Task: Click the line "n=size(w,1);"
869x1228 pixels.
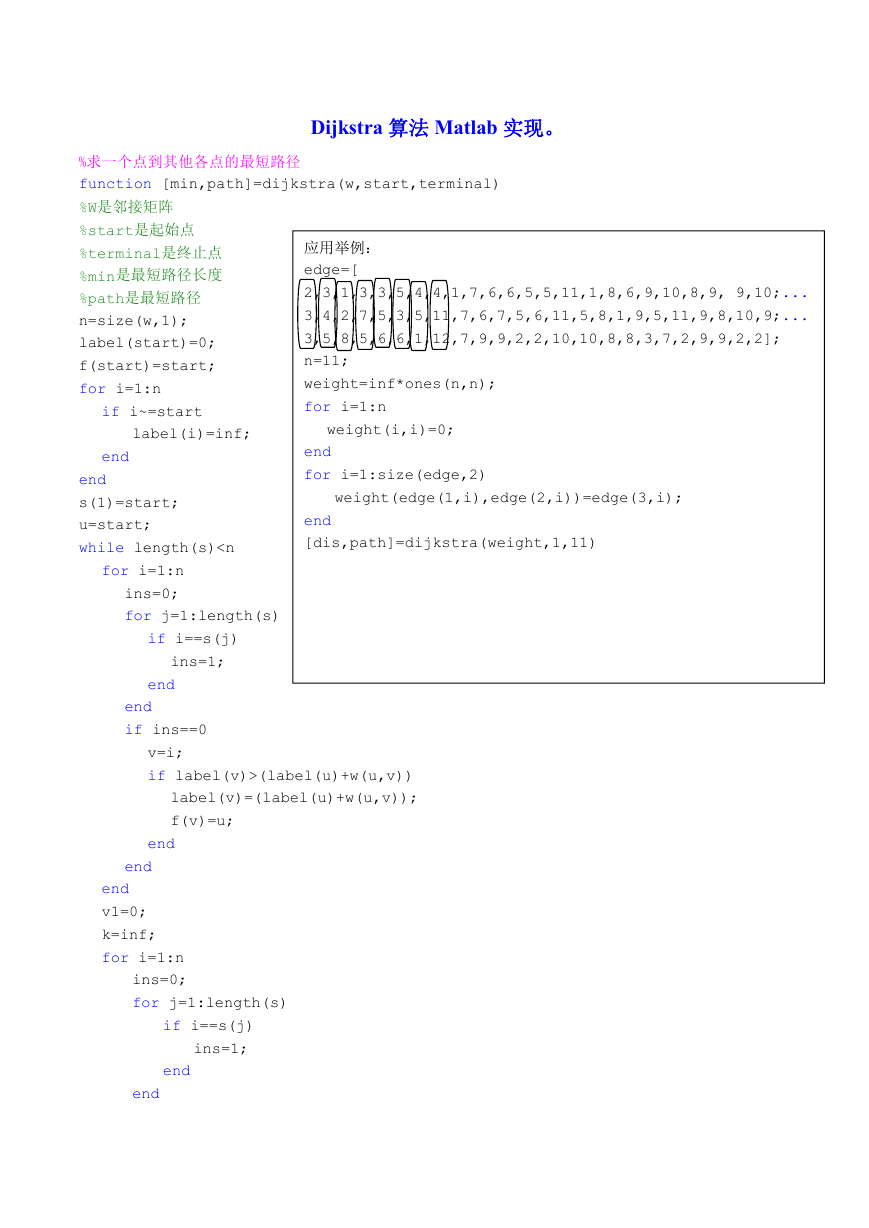Action: [x=133, y=321]
